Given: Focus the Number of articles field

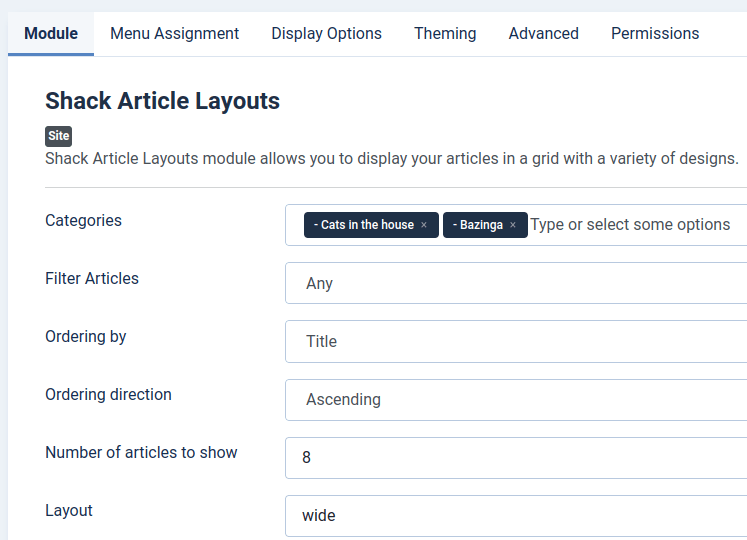Looking at the screenshot, I should pos(516,458).
